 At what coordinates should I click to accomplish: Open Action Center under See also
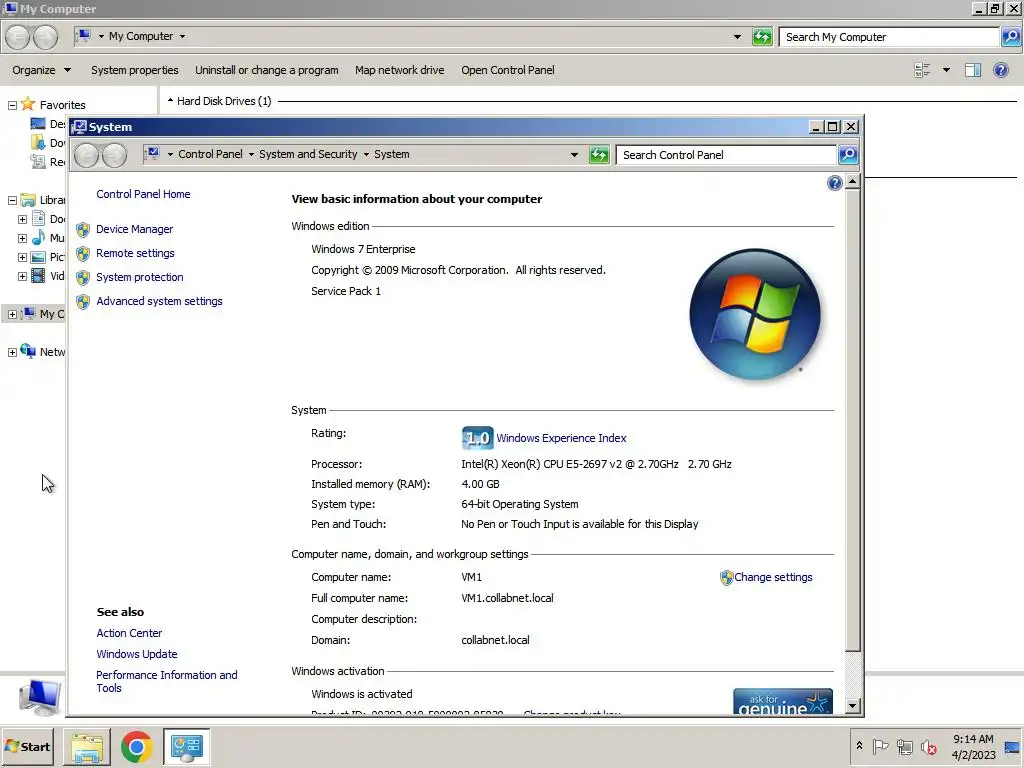point(129,633)
